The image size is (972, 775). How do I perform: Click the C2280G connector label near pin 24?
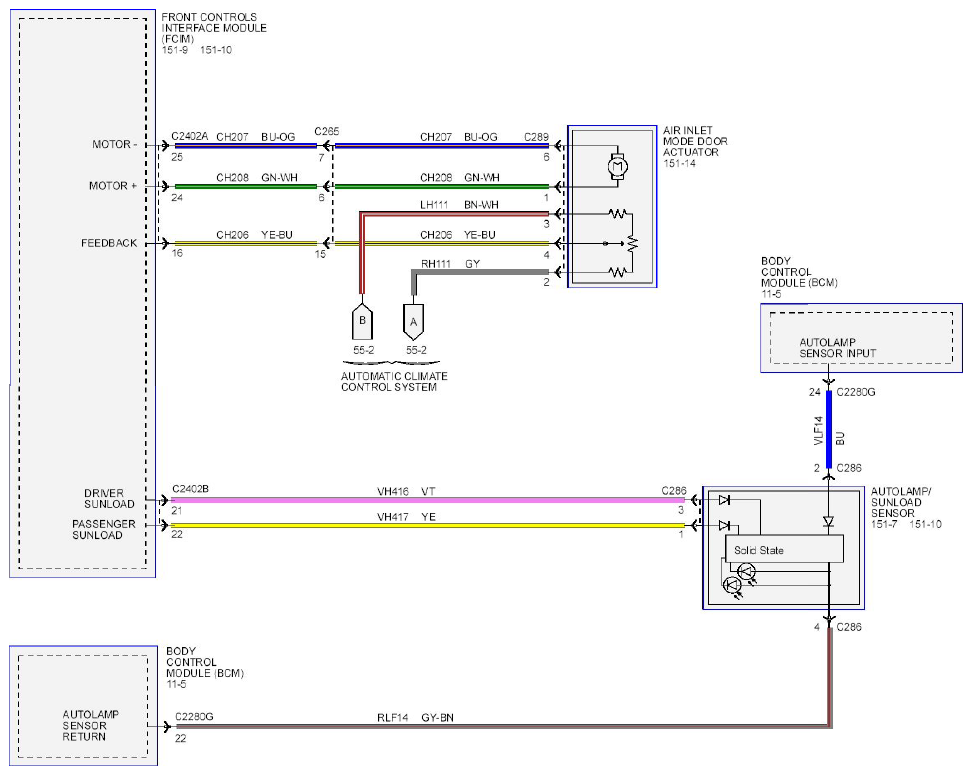click(x=855, y=392)
